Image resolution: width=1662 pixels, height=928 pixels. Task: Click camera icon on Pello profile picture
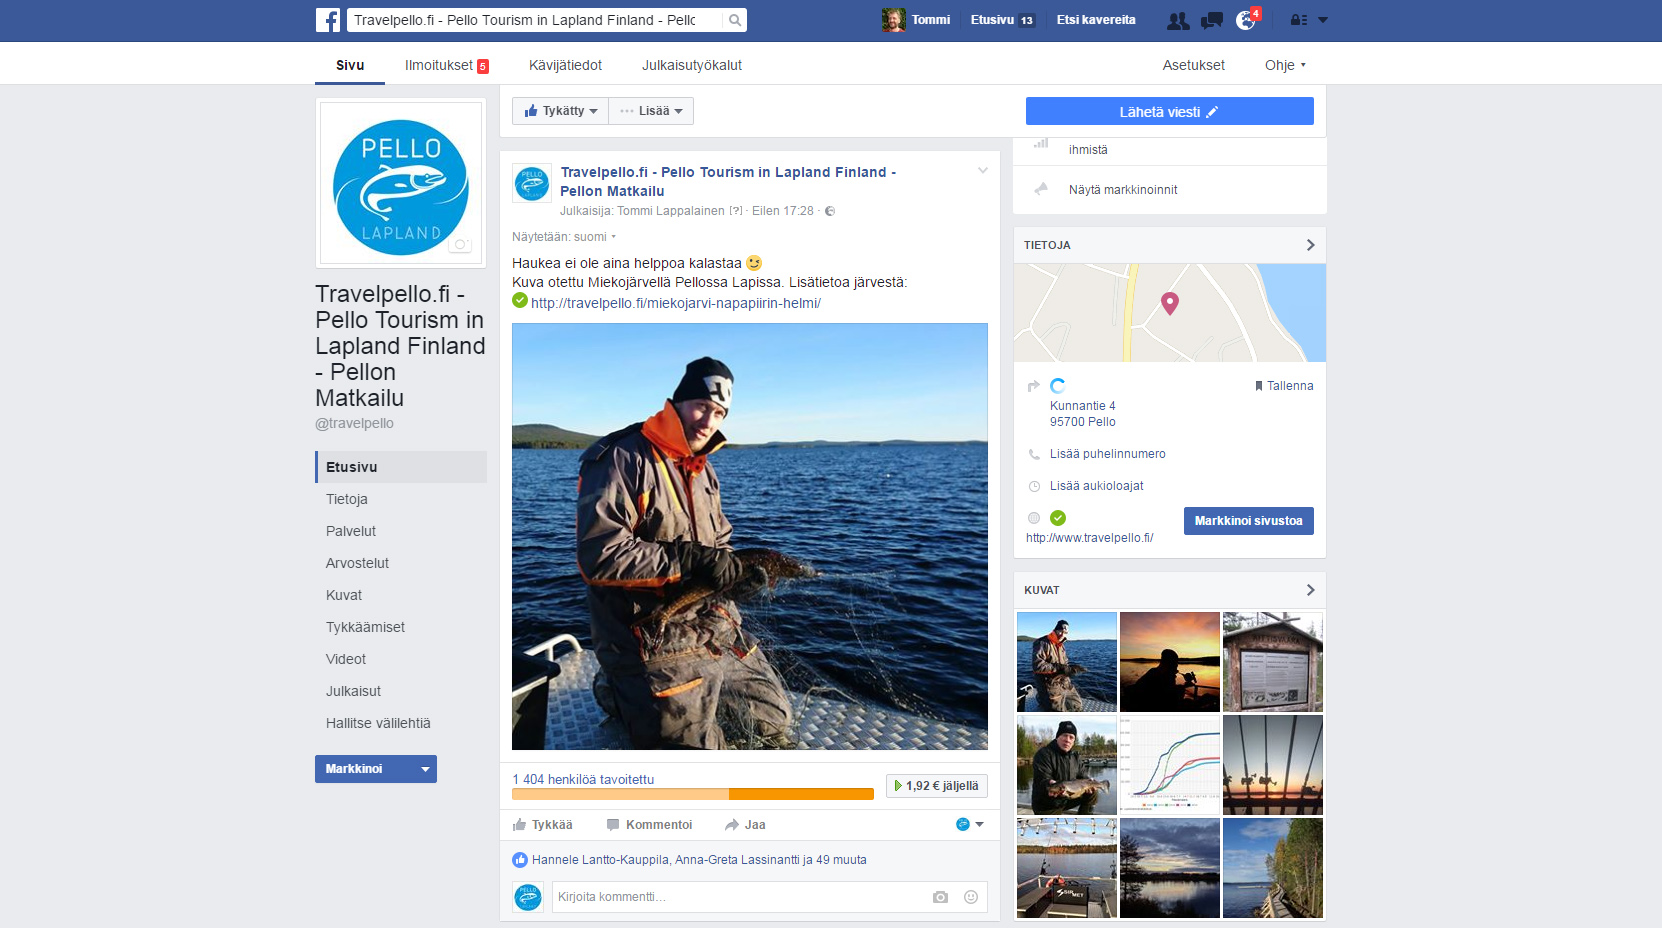point(460,244)
